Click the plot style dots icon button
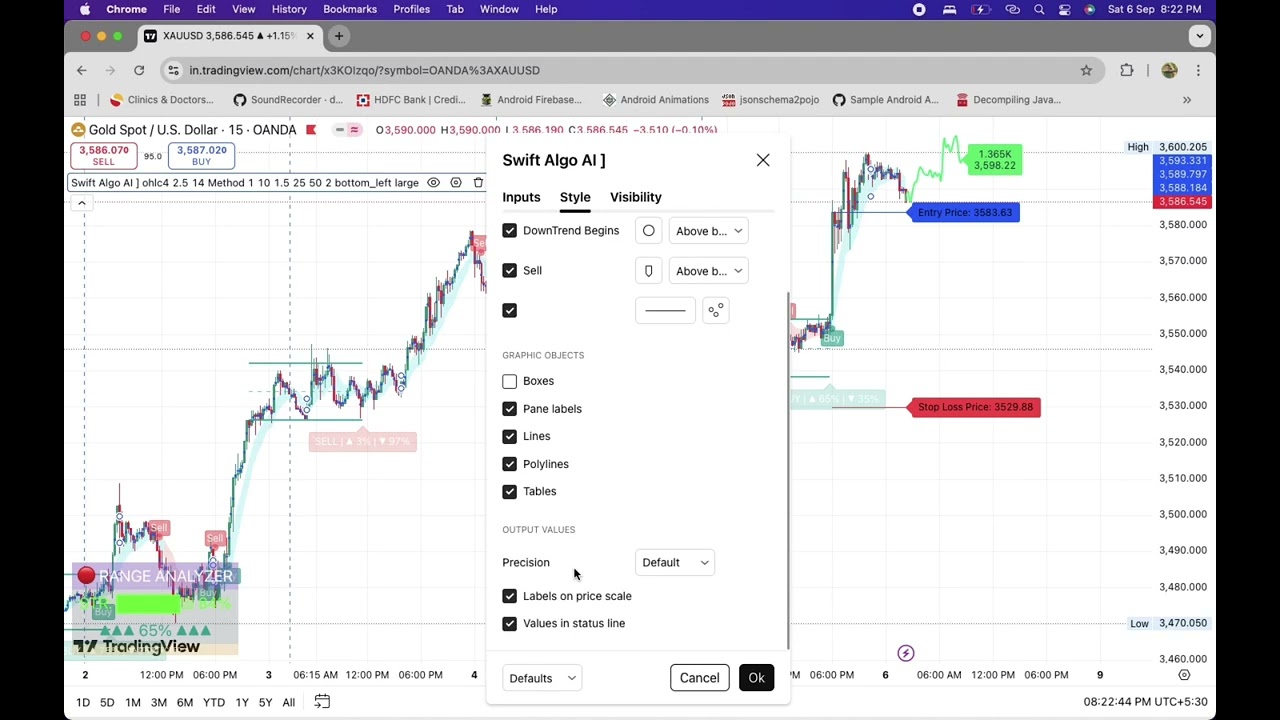The width and height of the screenshot is (1280, 720). pyautogui.click(x=716, y=311)
